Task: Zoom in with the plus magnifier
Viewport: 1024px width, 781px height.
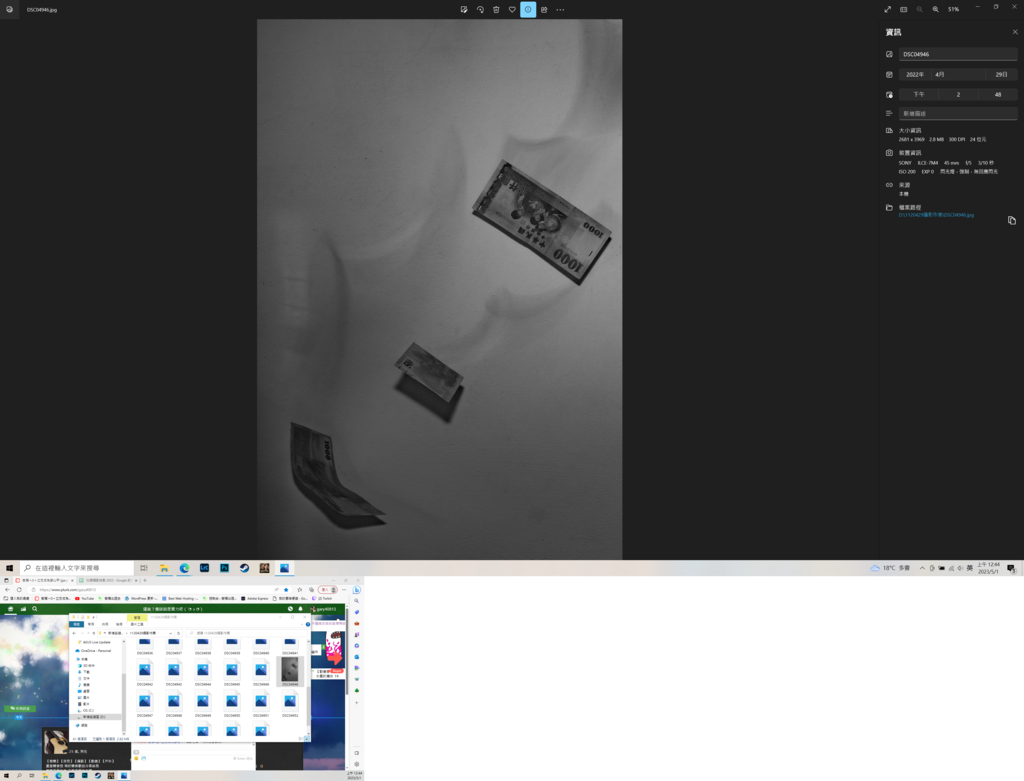Action: pos(935,10)
